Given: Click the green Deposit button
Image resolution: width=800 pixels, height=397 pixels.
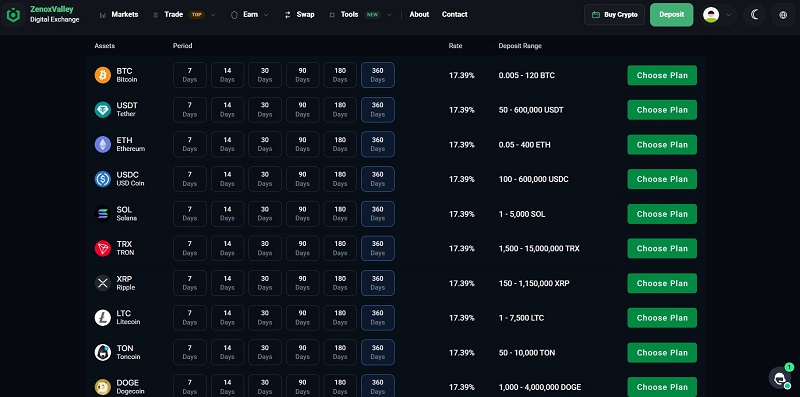Looking at the screenshot, I should [671, 15].
